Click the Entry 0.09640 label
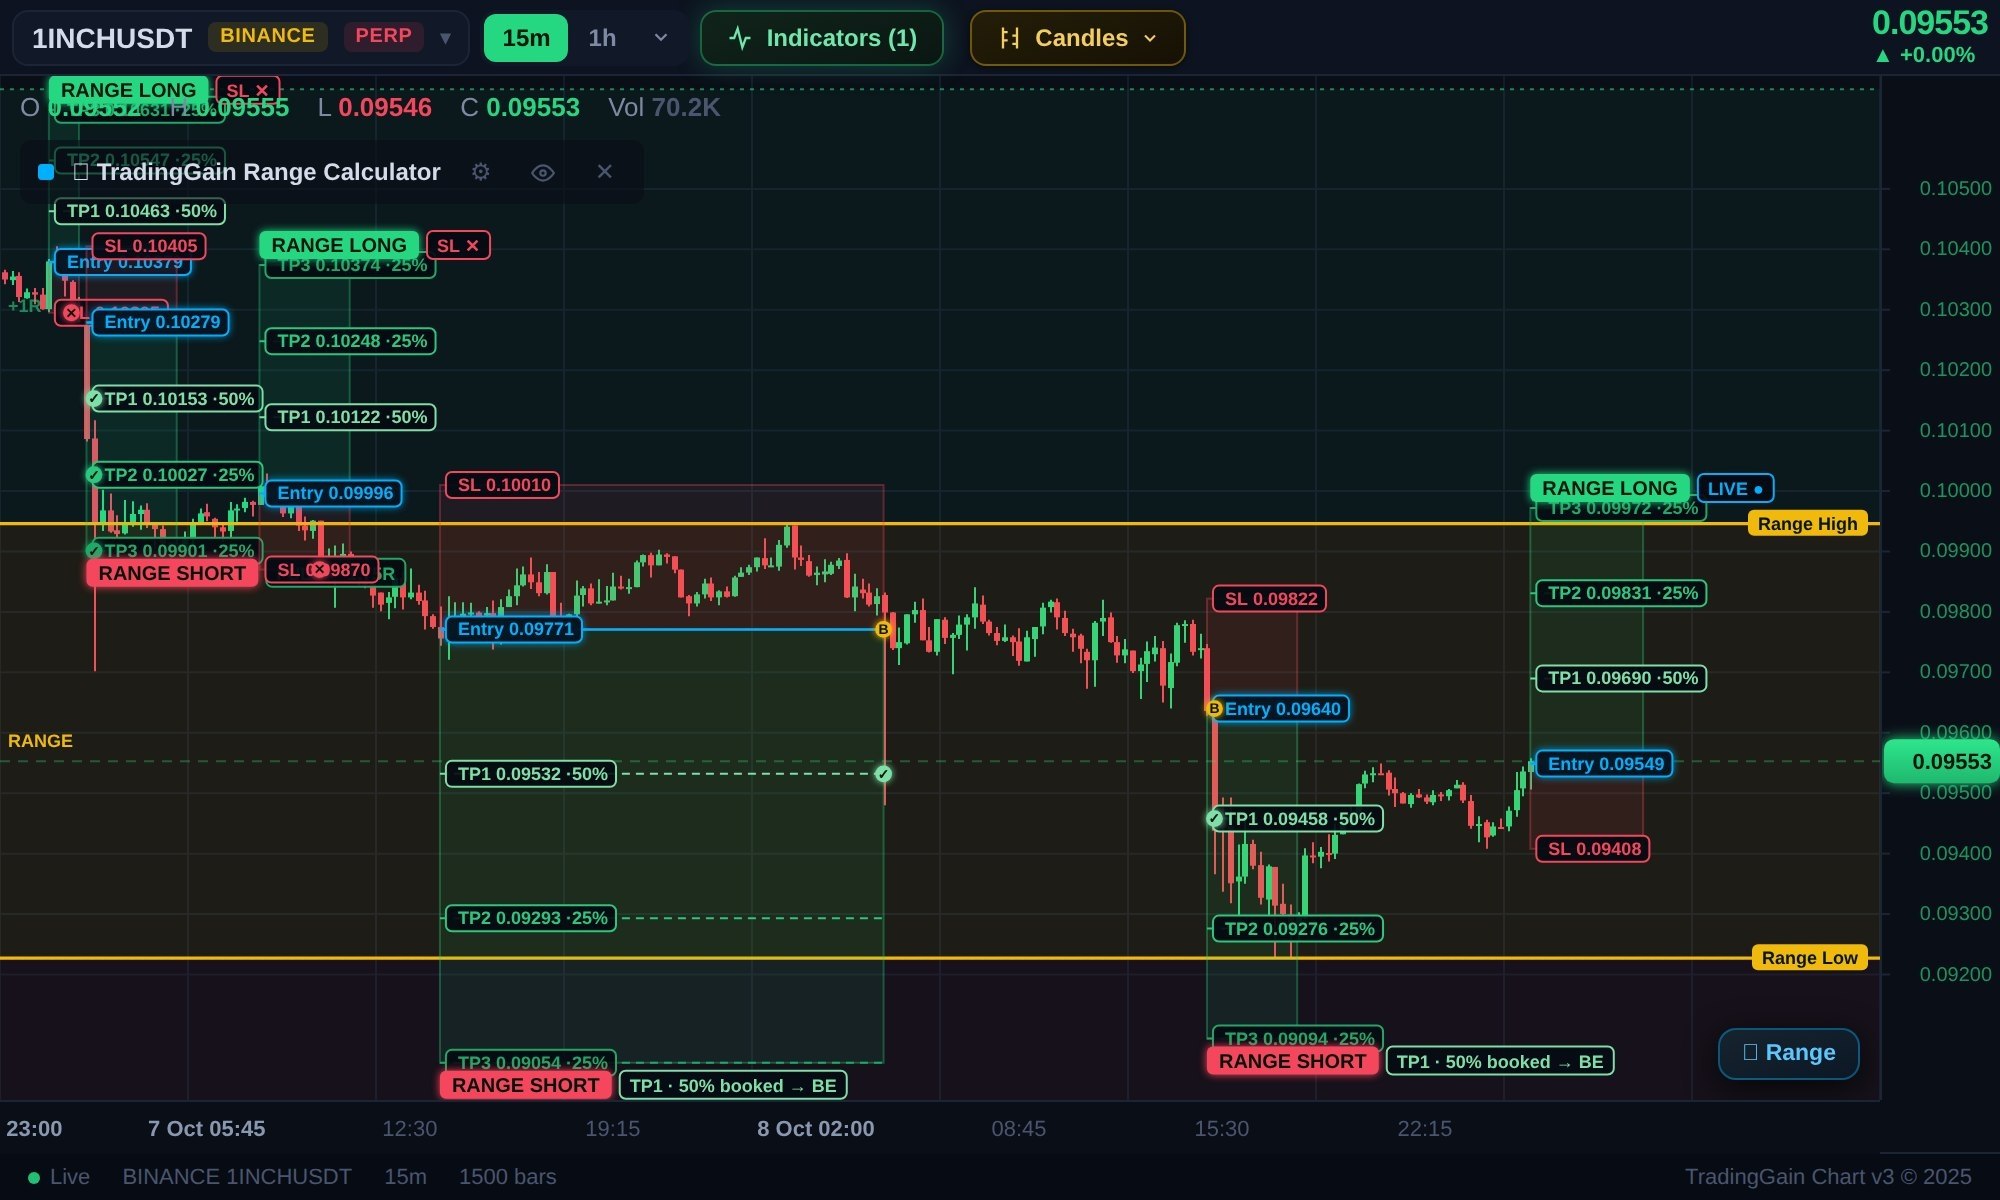Image resolution: width=2000 pixels, height=1200 pixels. (1282, 709)
